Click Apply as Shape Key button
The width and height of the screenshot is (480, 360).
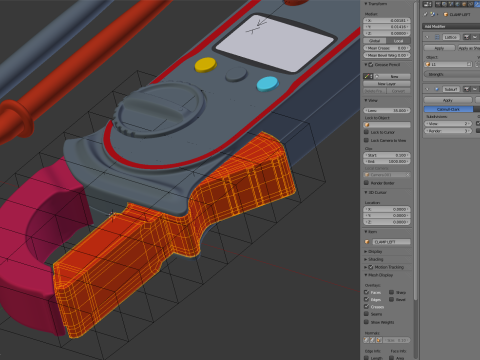(469, 48)
